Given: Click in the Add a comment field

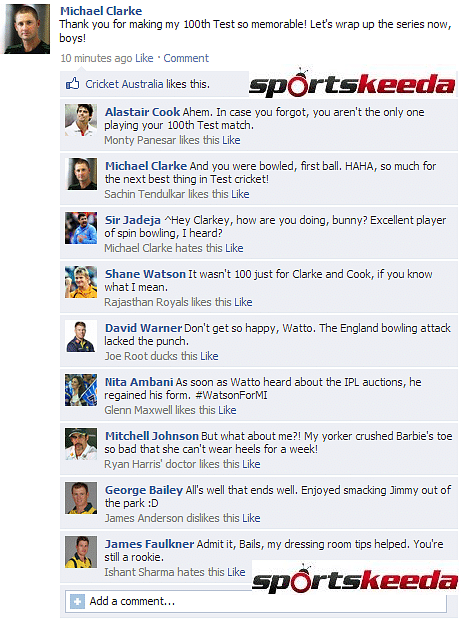Looking at the screenshot, I should [256, 601].
